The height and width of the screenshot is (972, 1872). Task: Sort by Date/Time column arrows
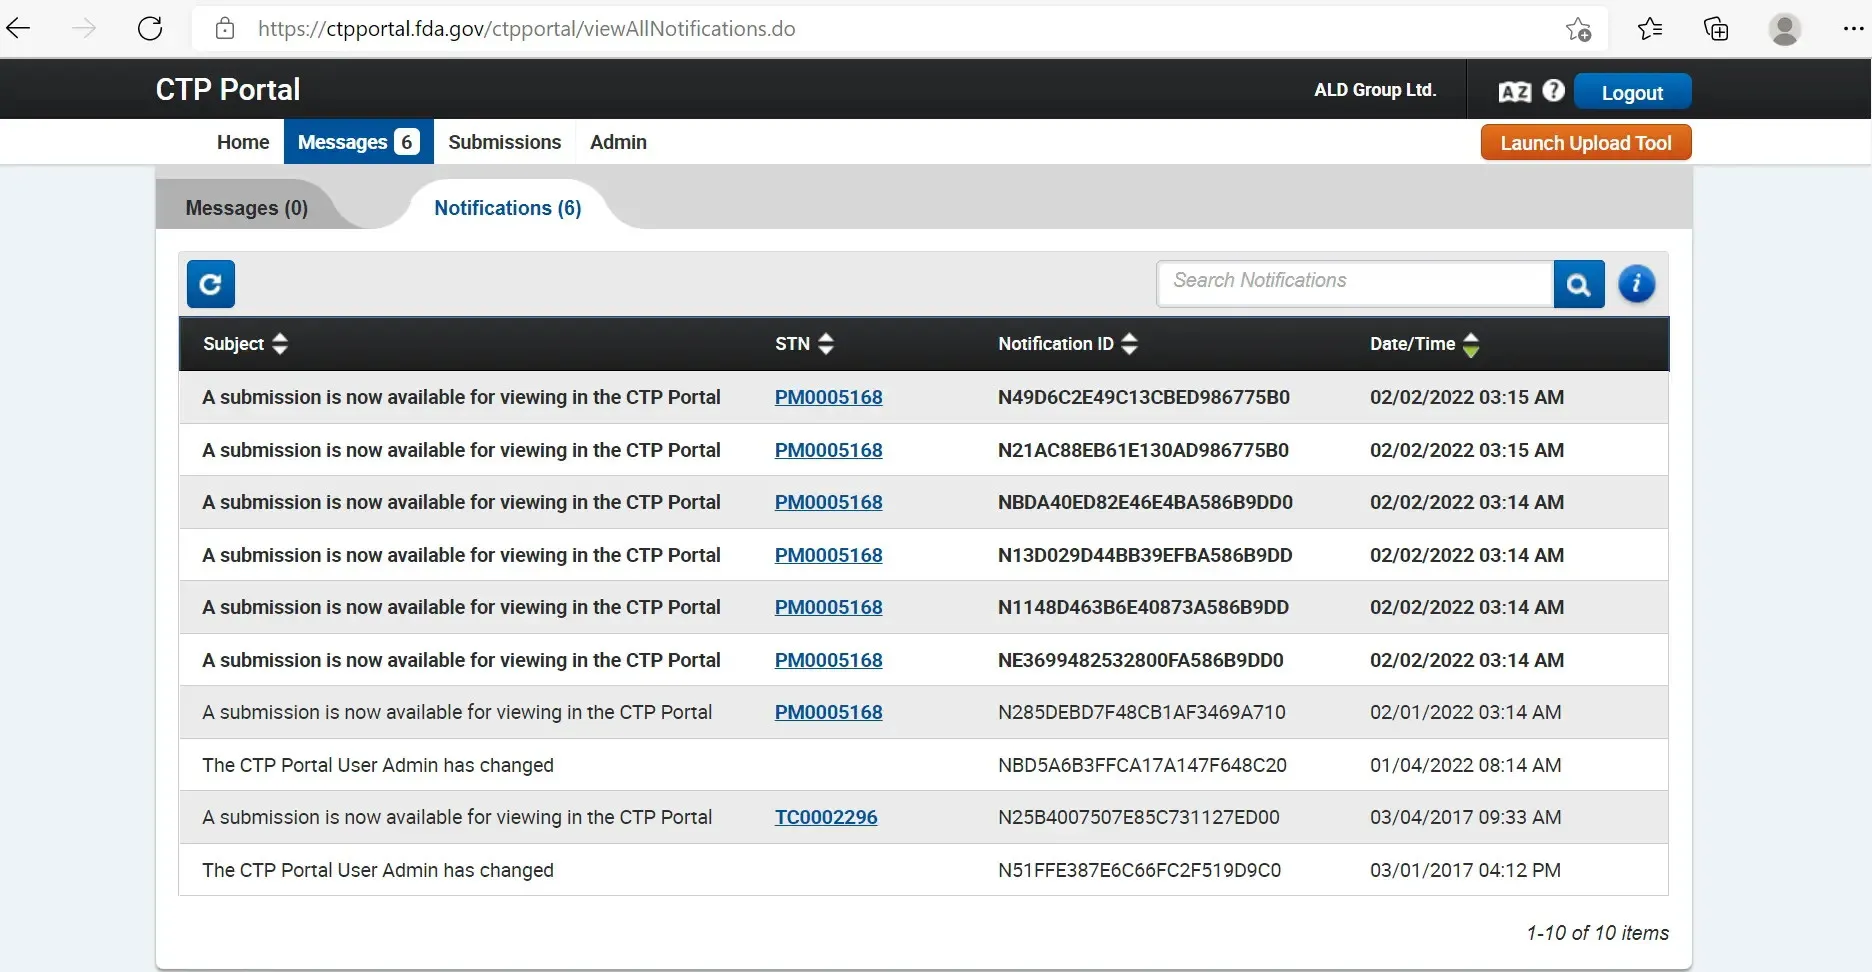1471,344
